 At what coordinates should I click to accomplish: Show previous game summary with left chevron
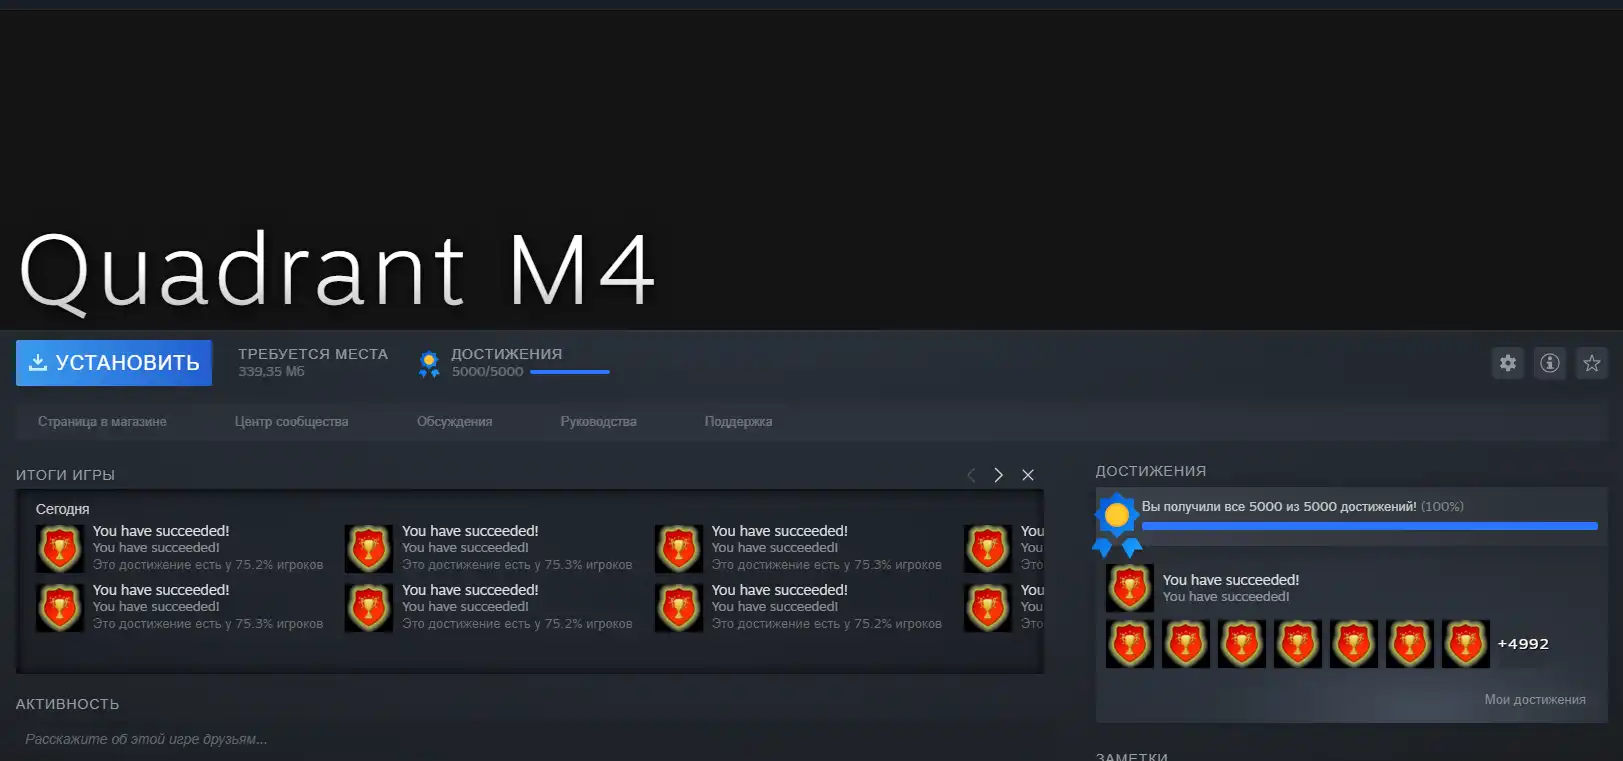click(971, 475)
